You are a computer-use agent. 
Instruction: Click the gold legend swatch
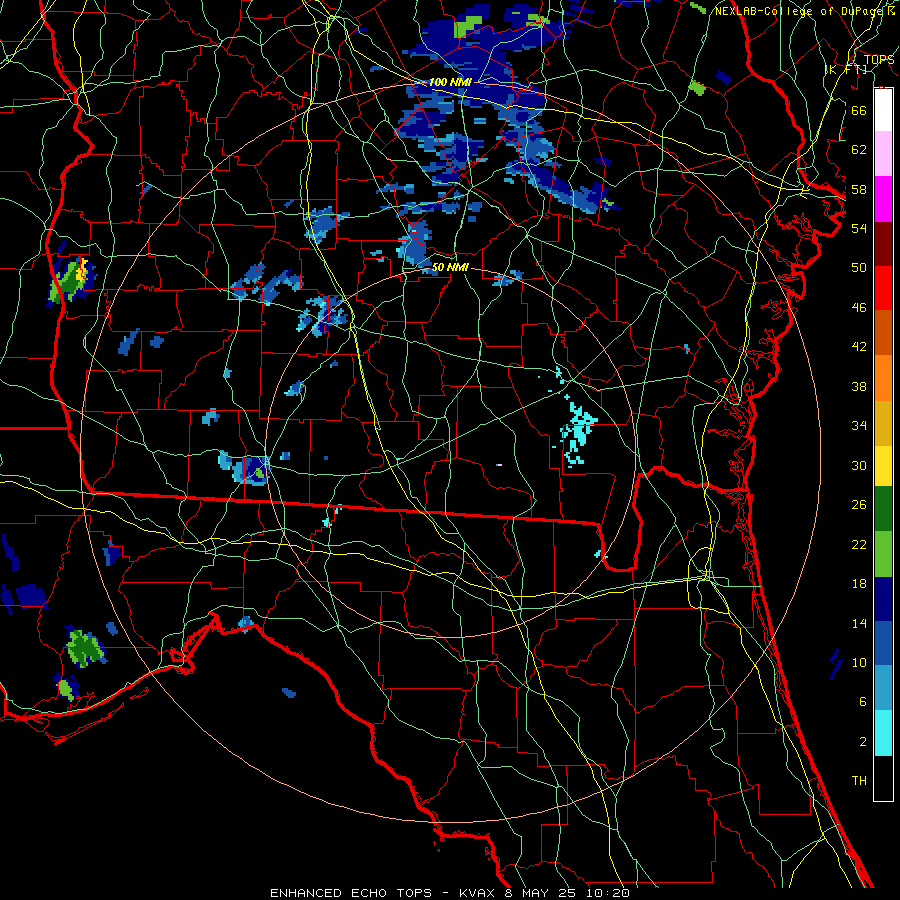[x=883, y=423]
